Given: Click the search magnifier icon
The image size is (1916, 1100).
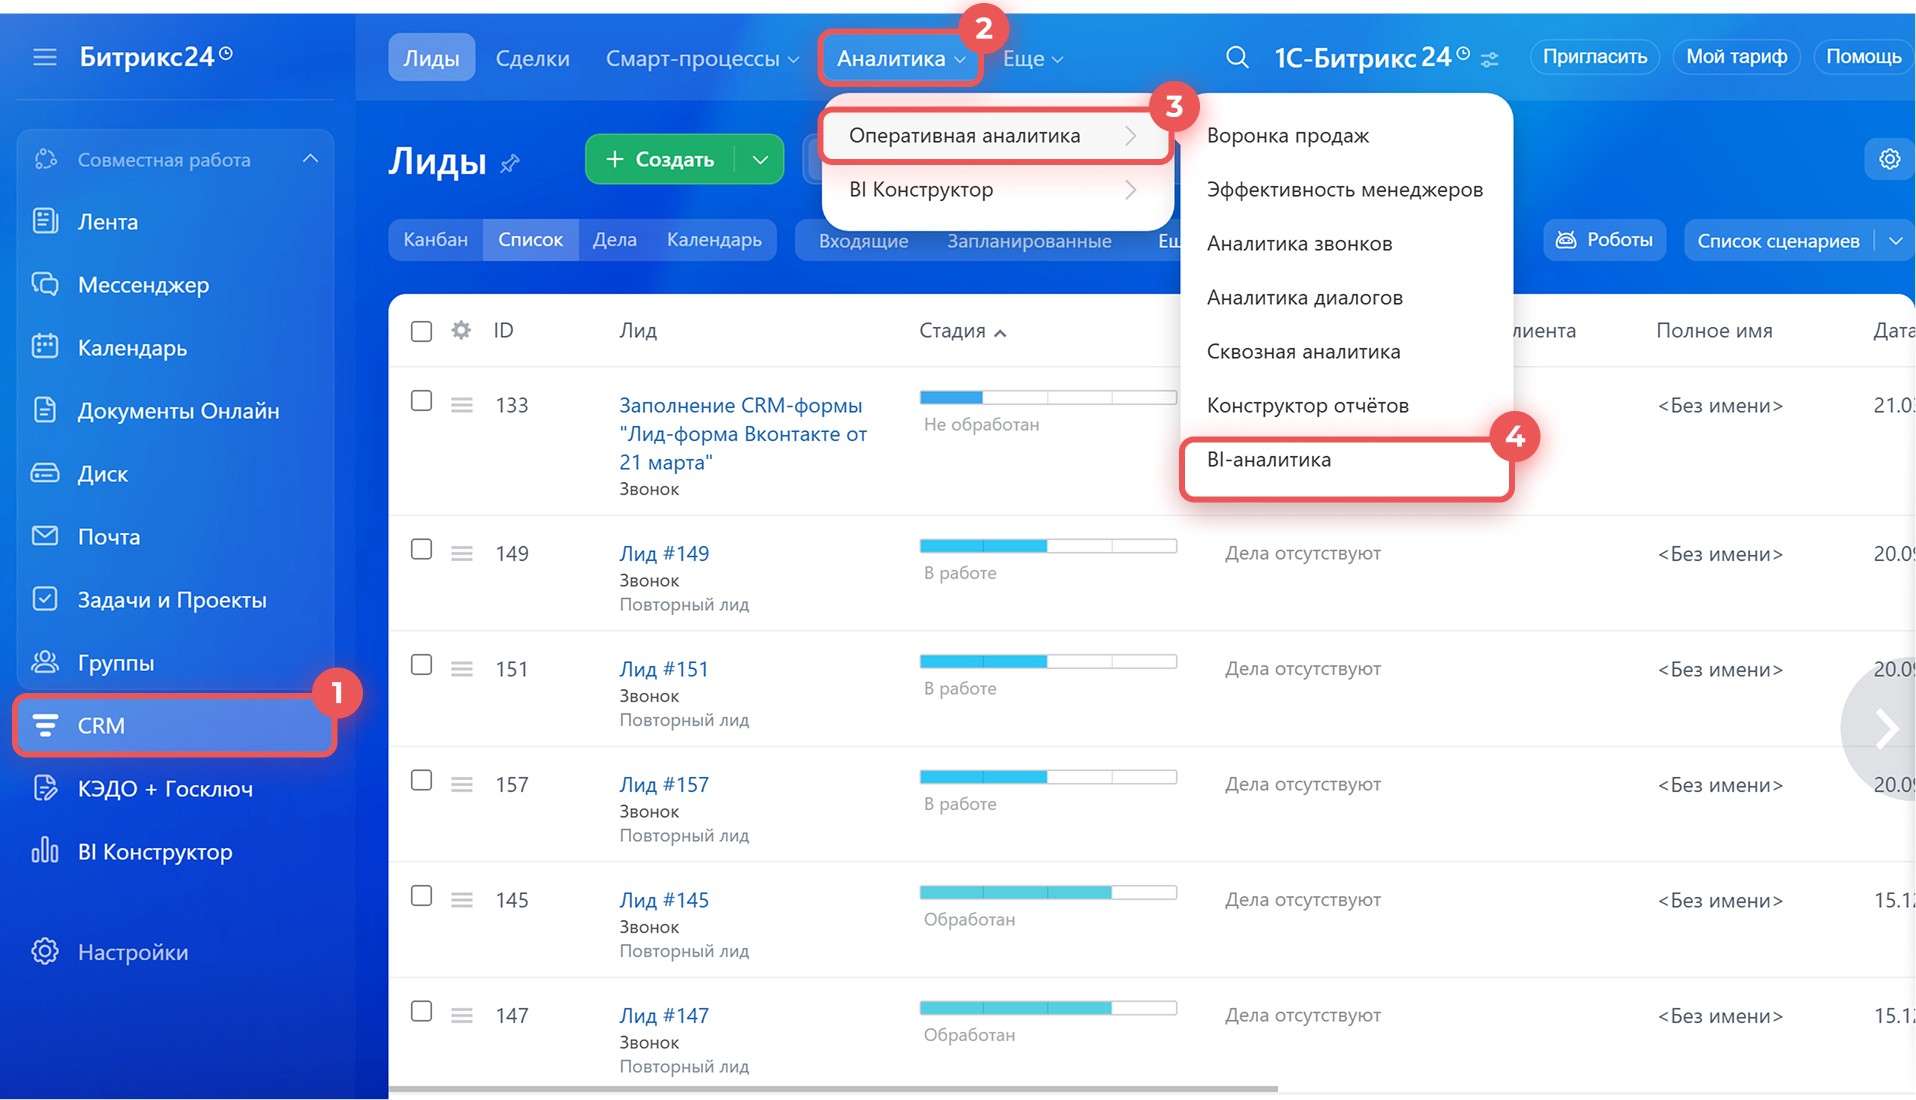Looking at the screenshot, I should [1237, 57].
